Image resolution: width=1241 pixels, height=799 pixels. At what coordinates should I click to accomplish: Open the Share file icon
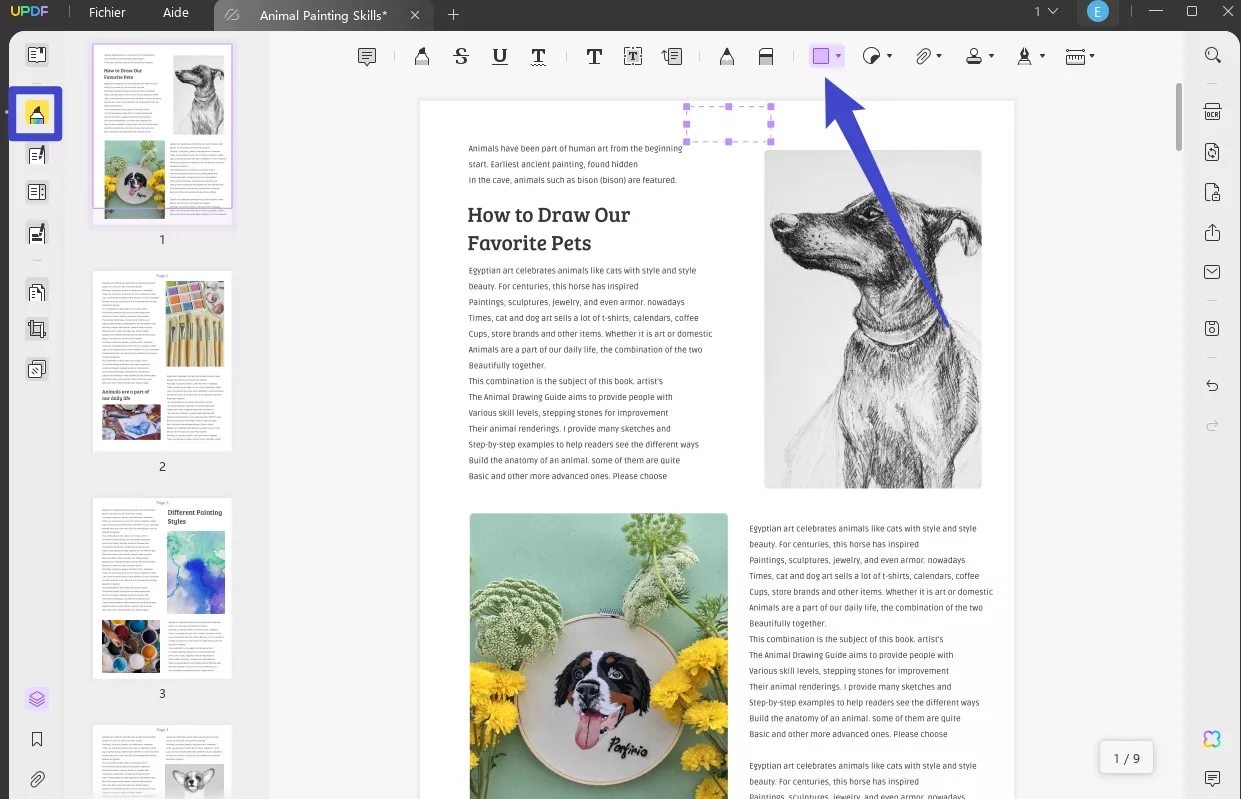coord(1212,232)
